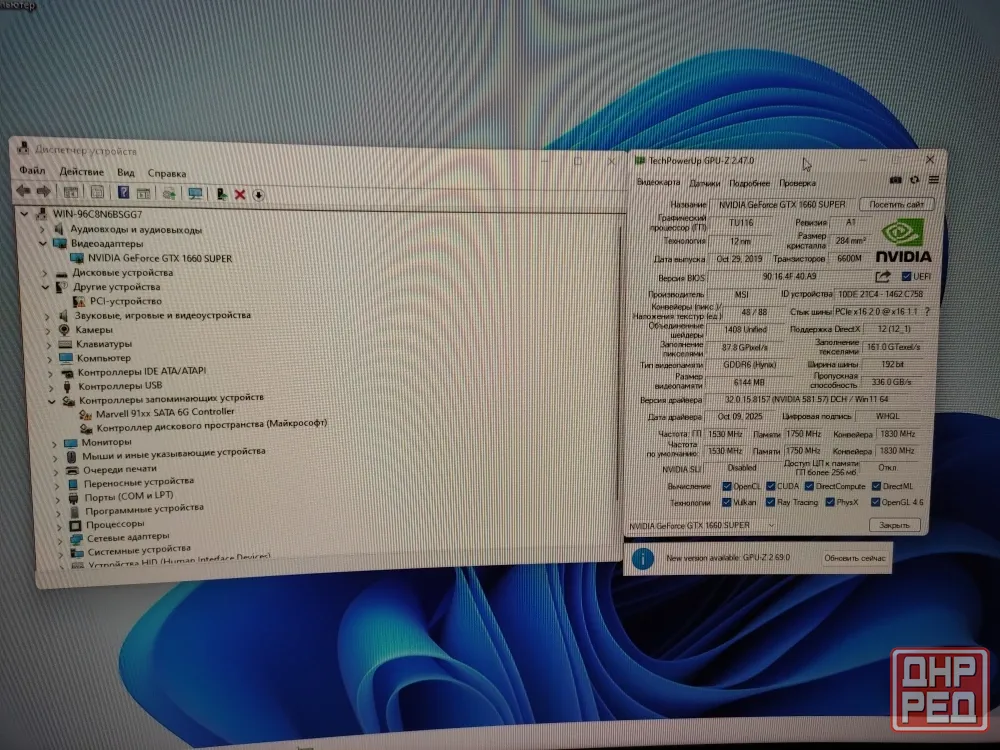Click the Обновить сейчас button
Viewport: 1000px width, 750px height.
coord(854,558)
